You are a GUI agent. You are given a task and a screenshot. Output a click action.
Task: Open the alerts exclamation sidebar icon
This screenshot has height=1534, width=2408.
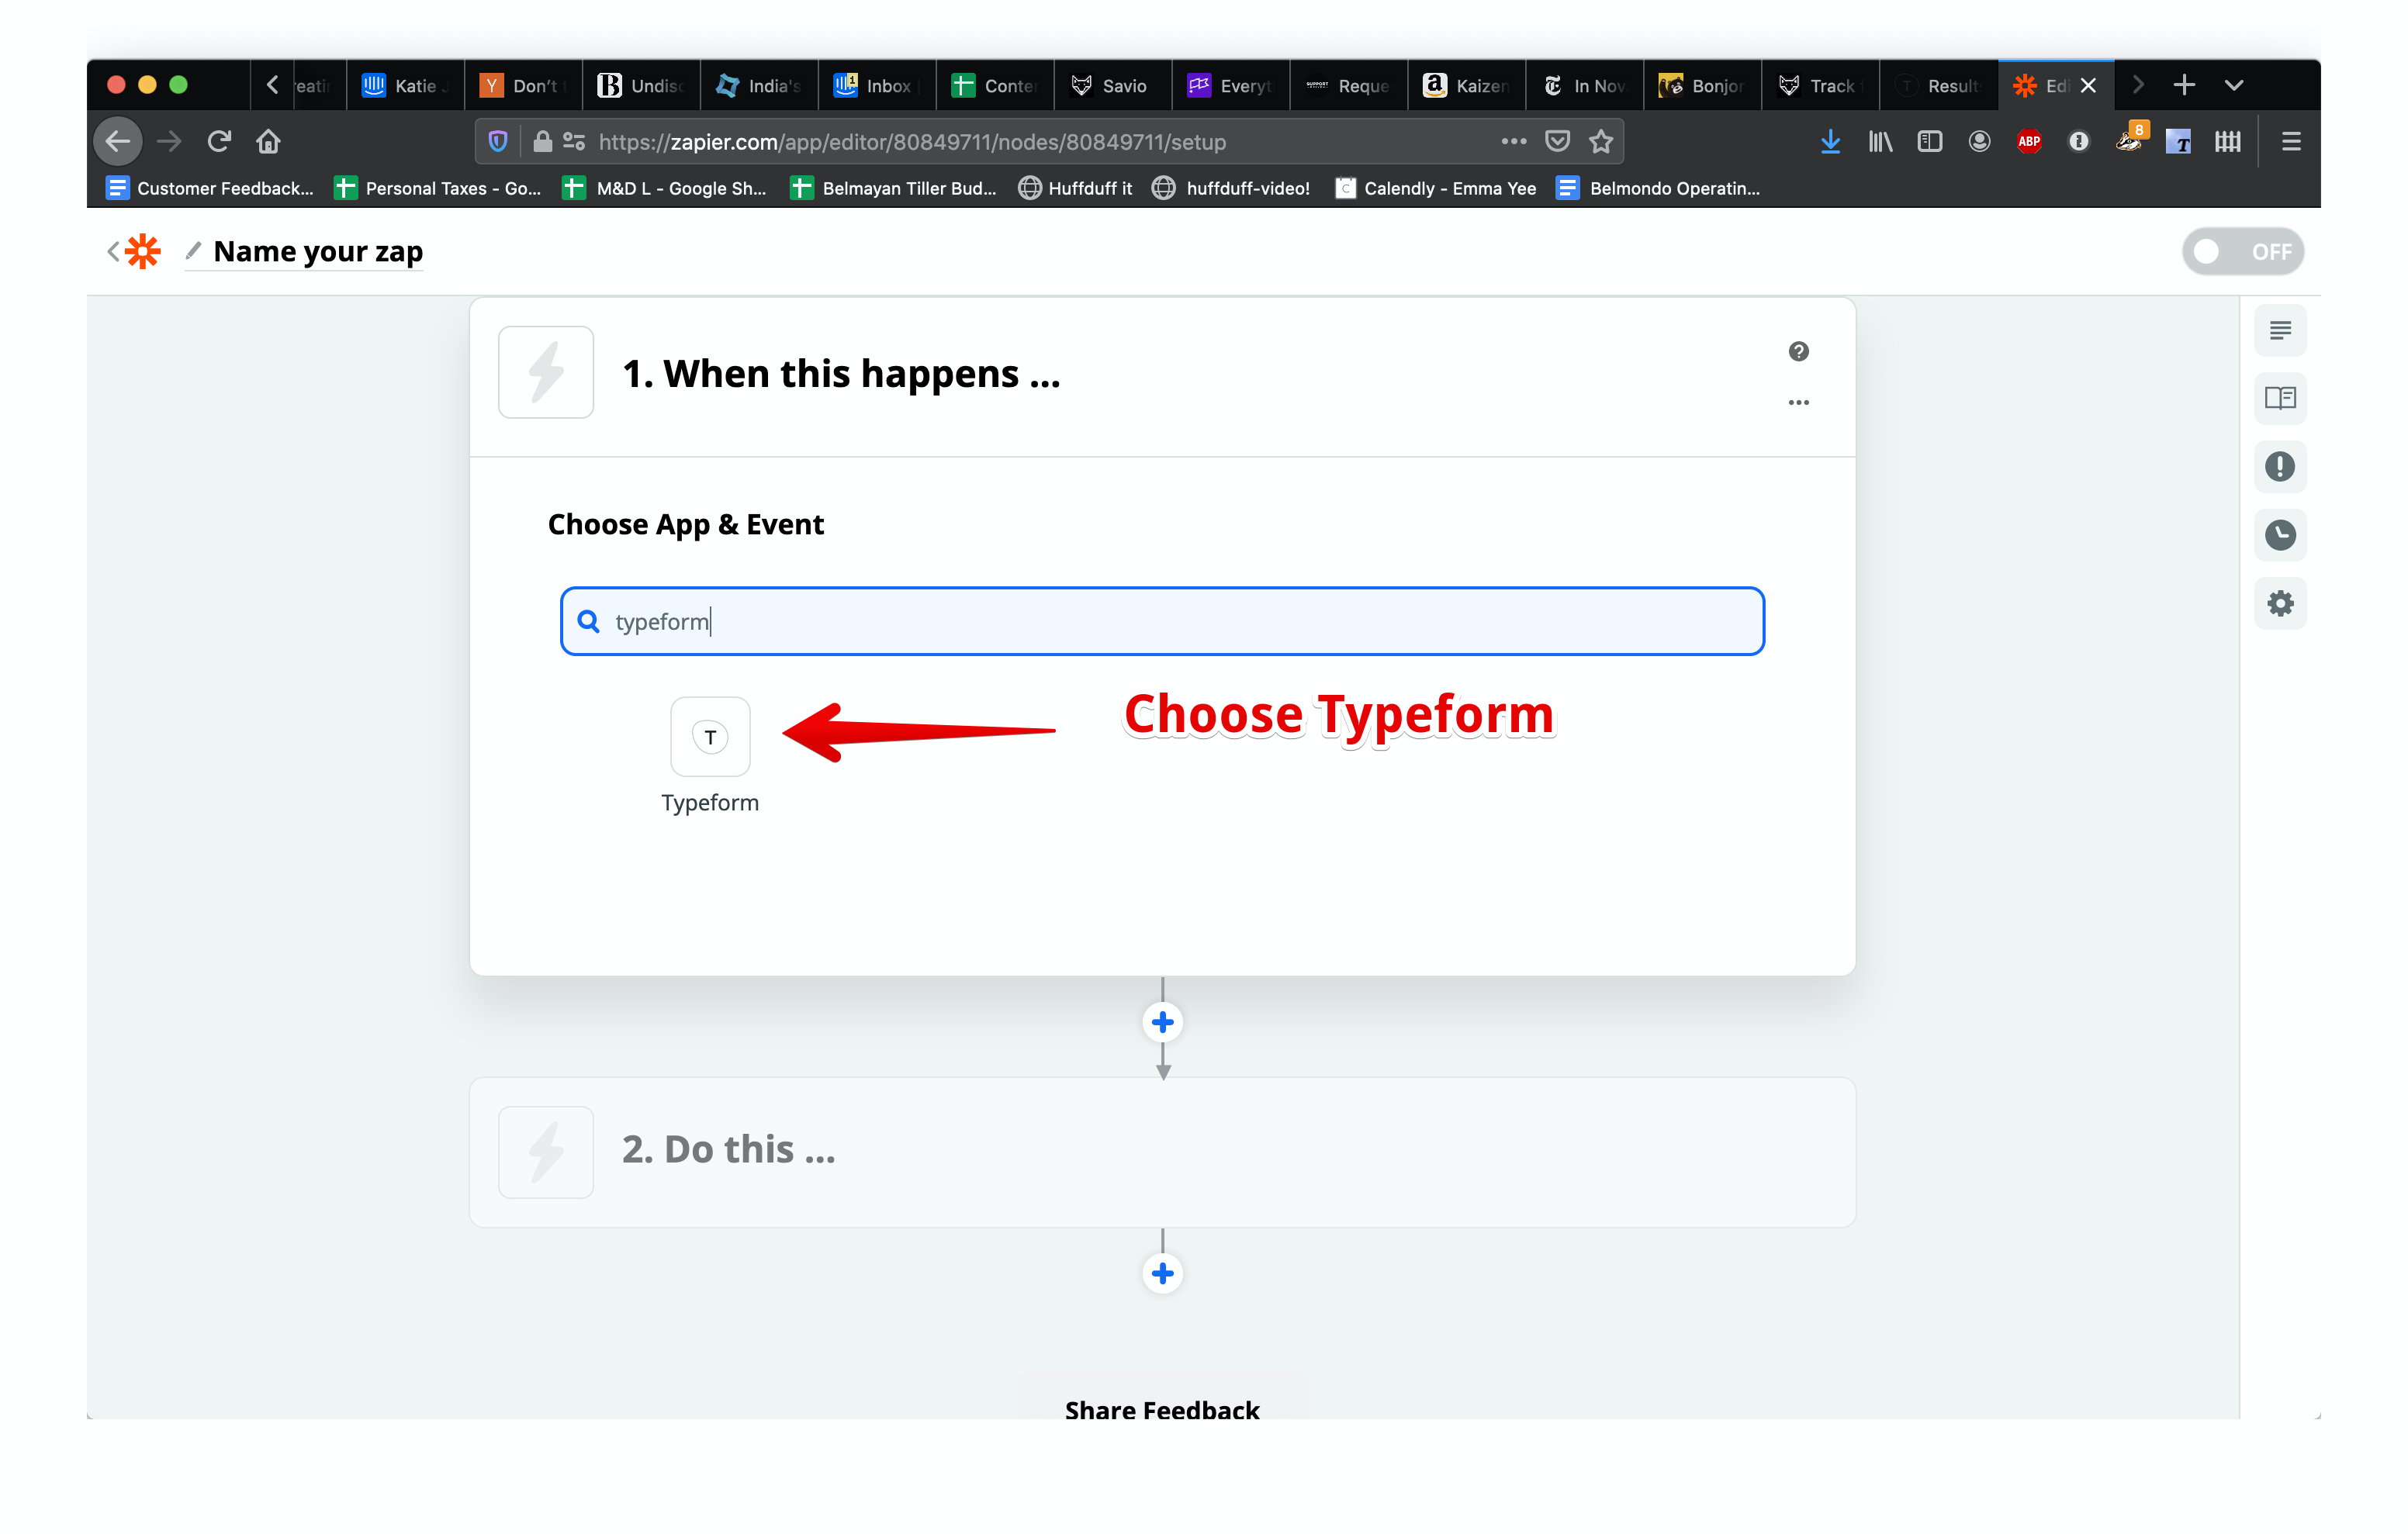(2280, 467)
